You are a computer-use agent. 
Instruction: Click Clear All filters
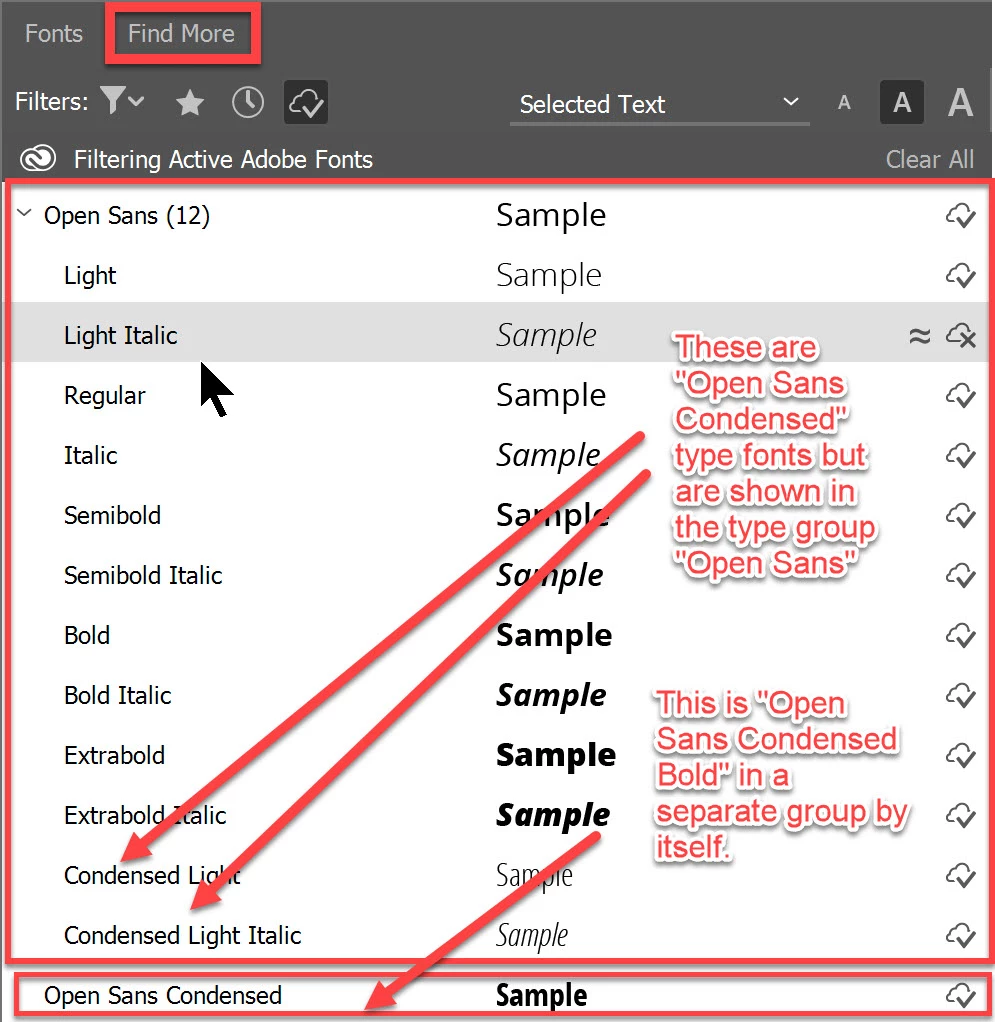tap(930, 159)
